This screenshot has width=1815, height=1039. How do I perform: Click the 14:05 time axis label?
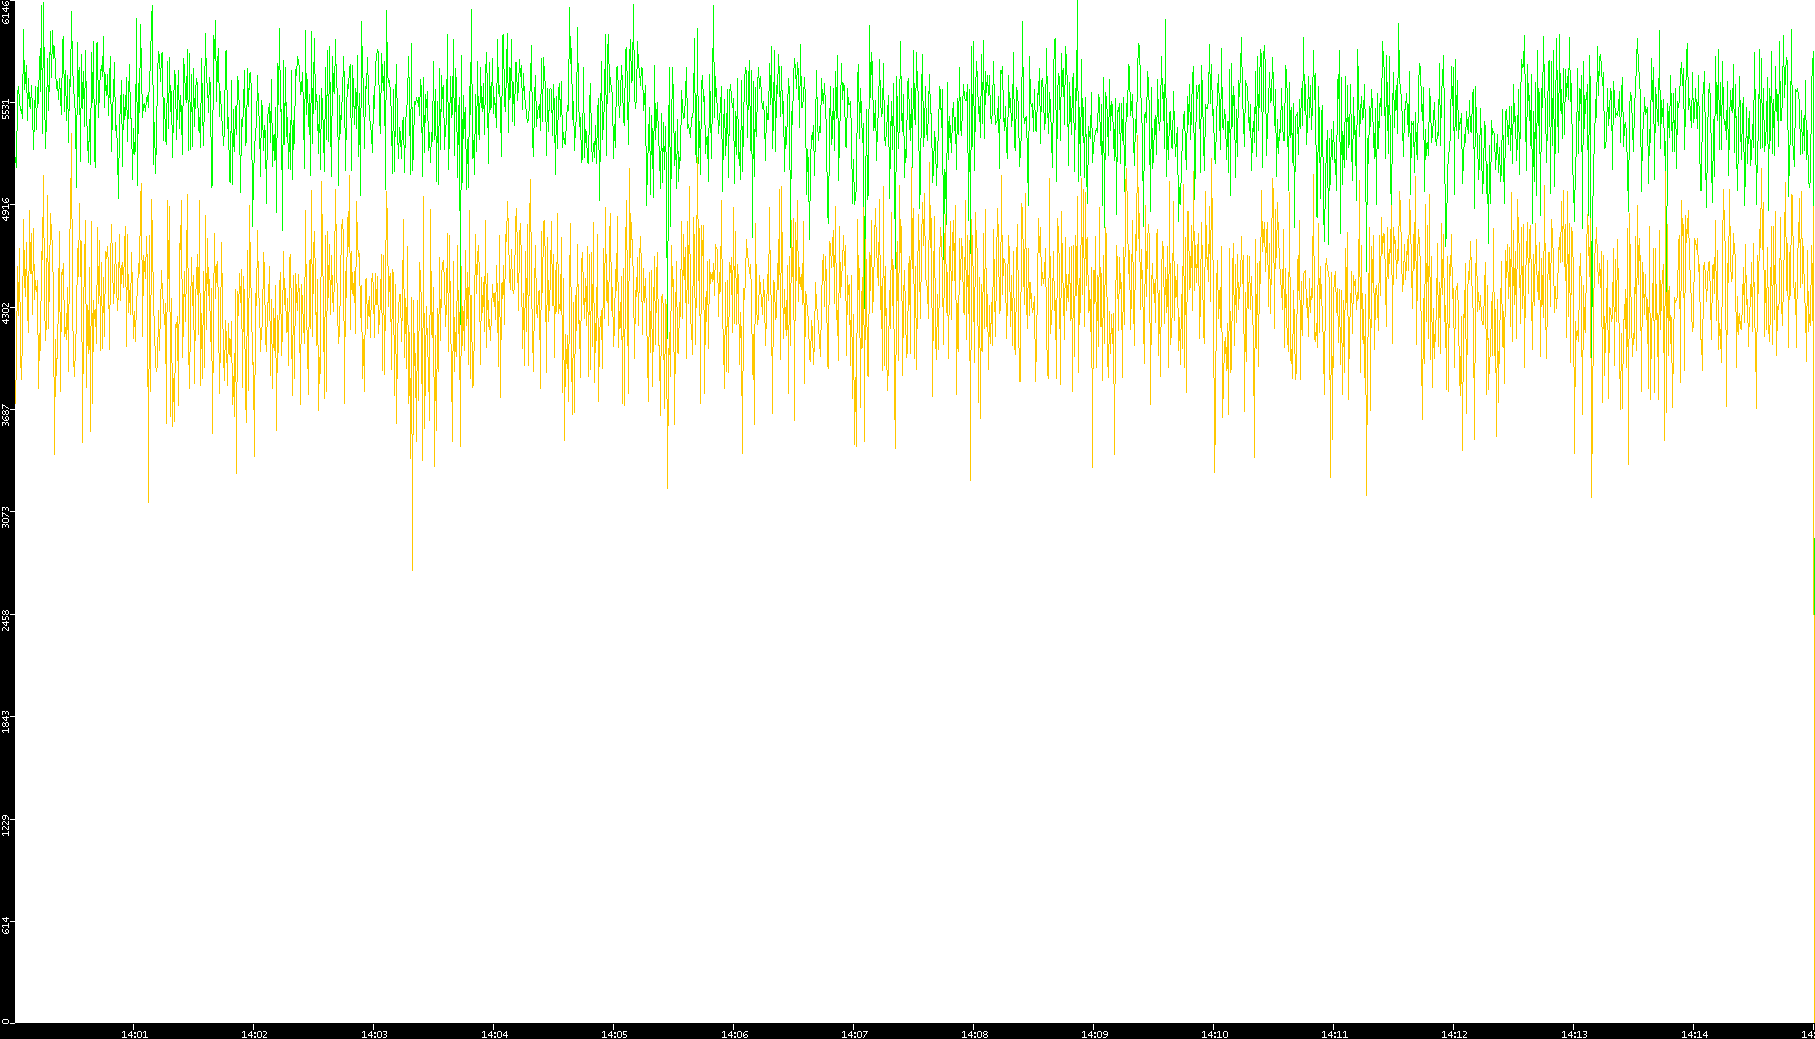(x=614, y=1033)
